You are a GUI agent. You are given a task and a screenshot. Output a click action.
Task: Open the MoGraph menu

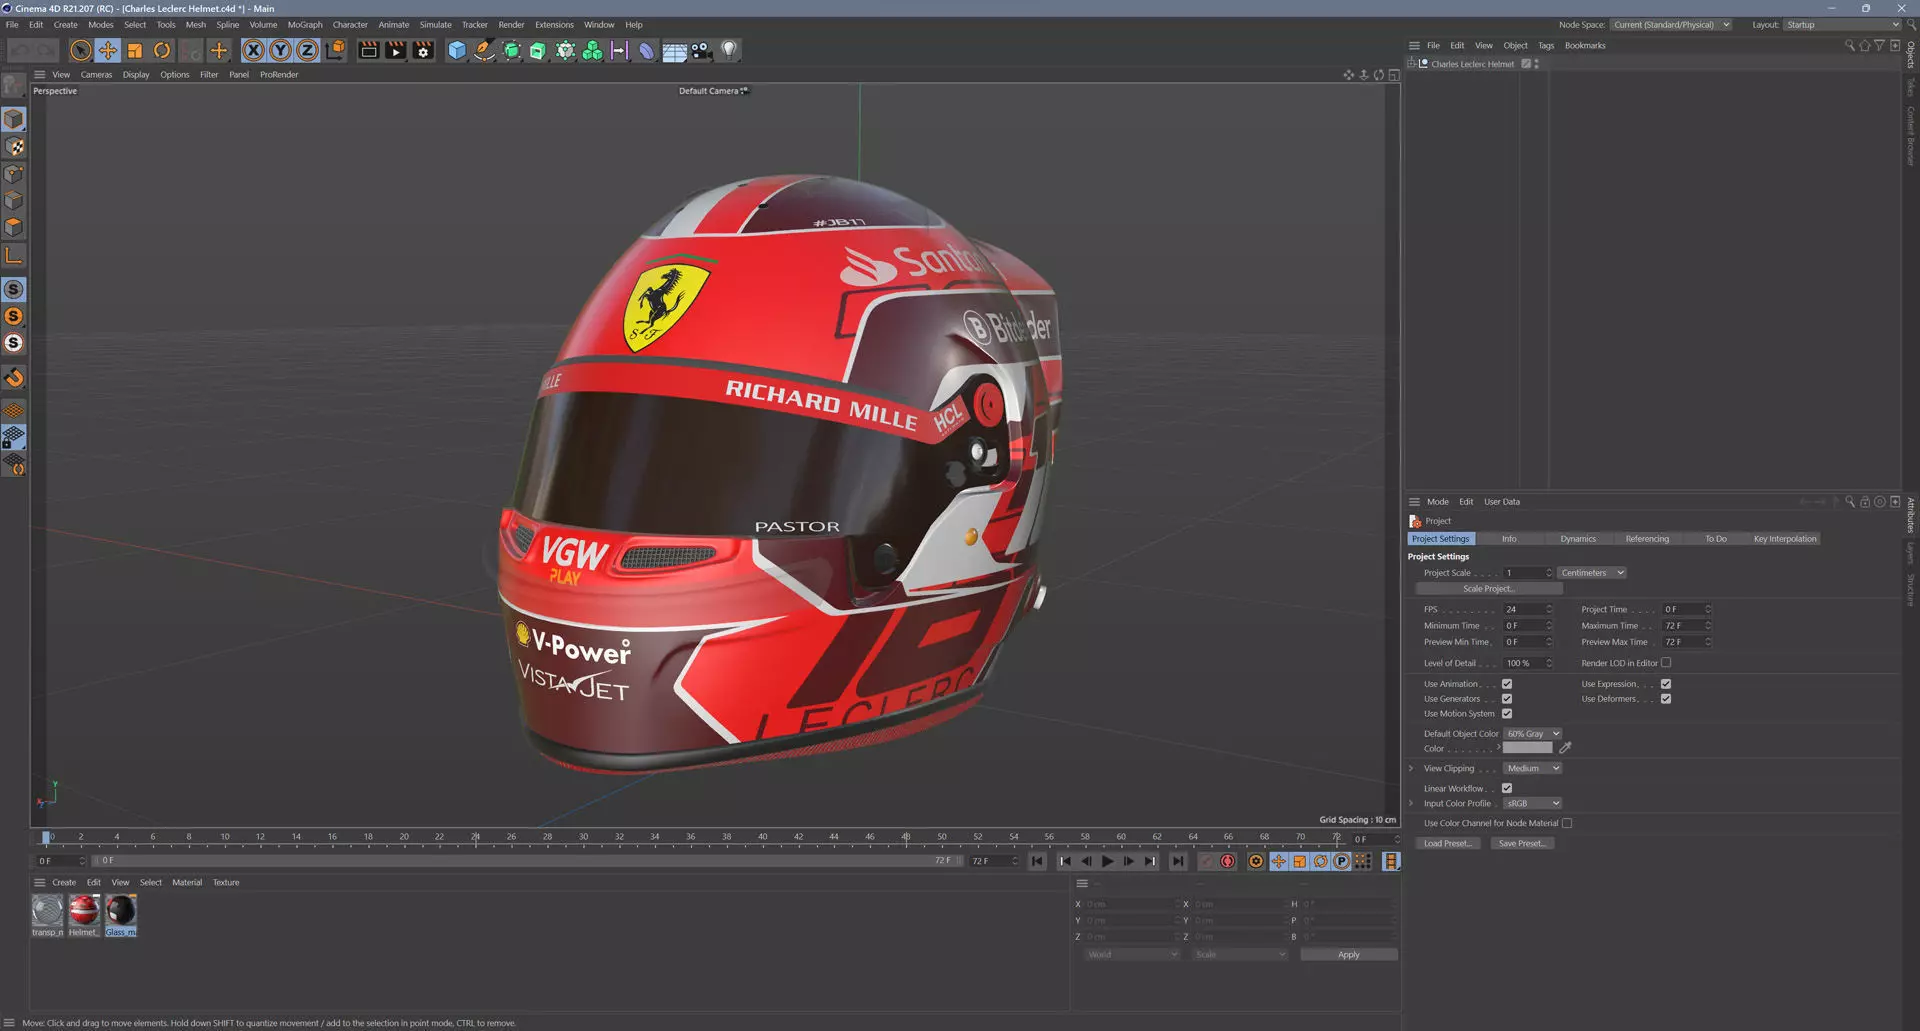(305, 25)
